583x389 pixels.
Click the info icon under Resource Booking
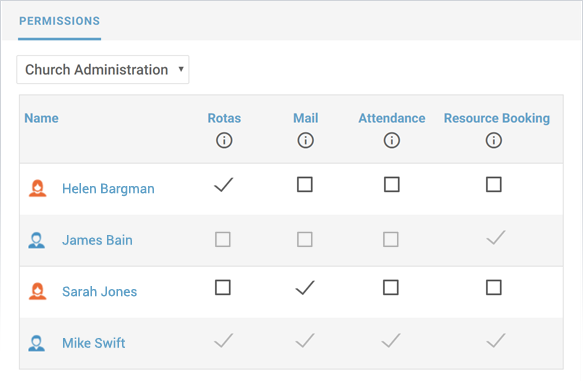tap(493, 140)
